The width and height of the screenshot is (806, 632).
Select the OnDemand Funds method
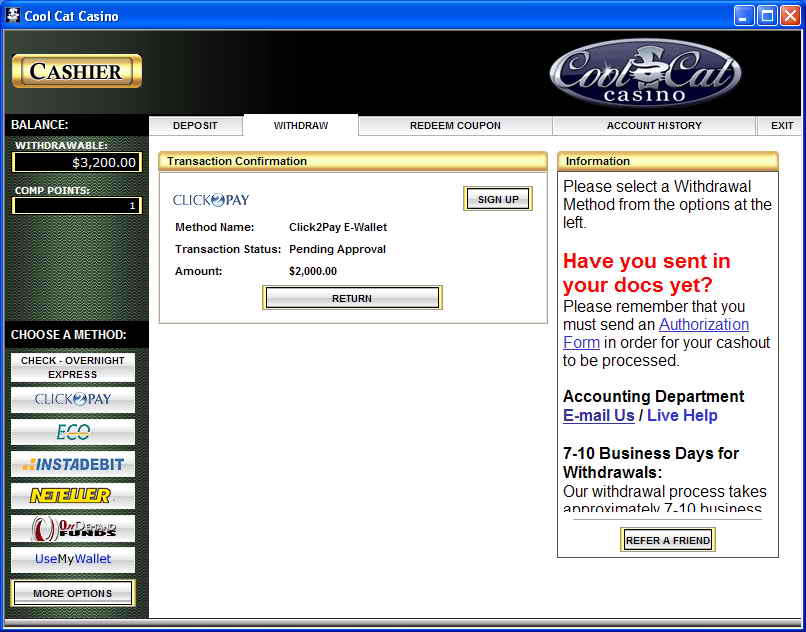pos(72,529)
